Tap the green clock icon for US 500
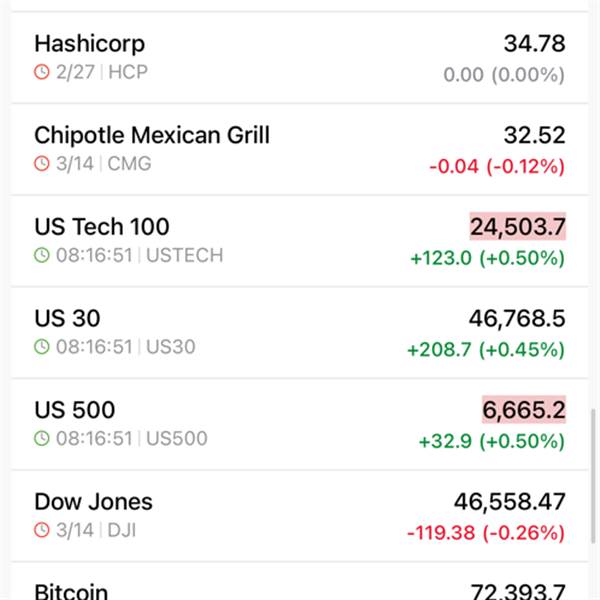The height and width of the screenshot is (600, 600). (41, 439)
